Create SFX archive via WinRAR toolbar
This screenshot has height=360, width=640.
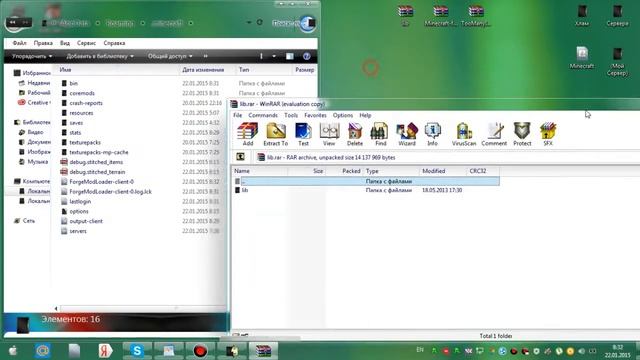click(548, 134)
